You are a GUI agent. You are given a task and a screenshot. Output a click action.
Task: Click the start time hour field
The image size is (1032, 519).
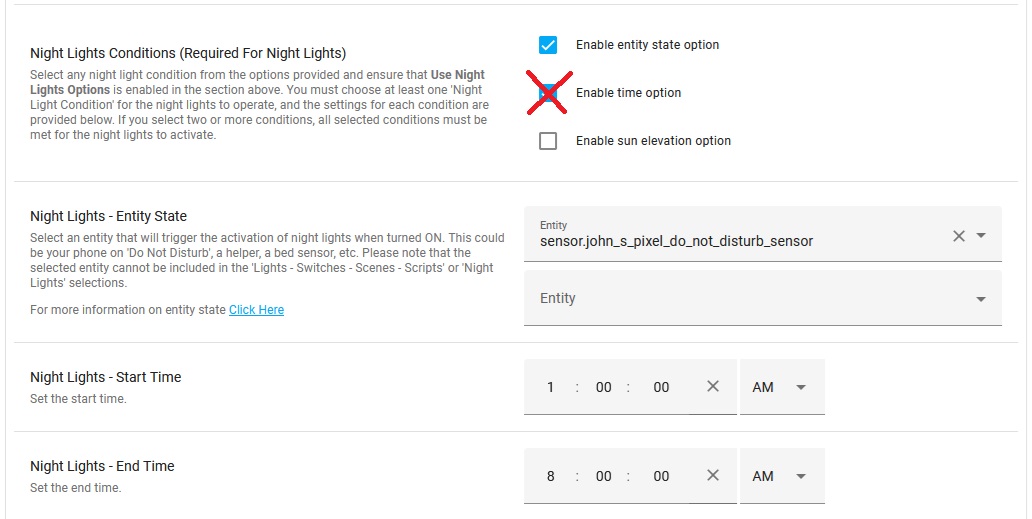click(550, 387)
